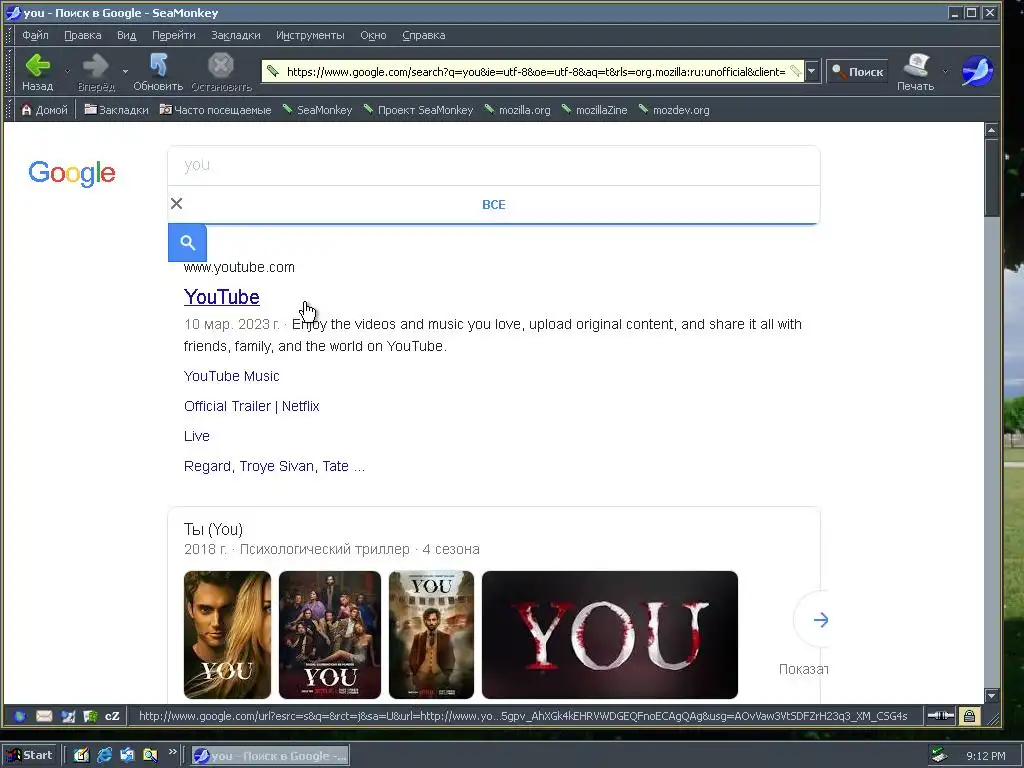Click the first quick launch notepad icon
This screenshot has width=1024, height=768.
tap(82, 756)
